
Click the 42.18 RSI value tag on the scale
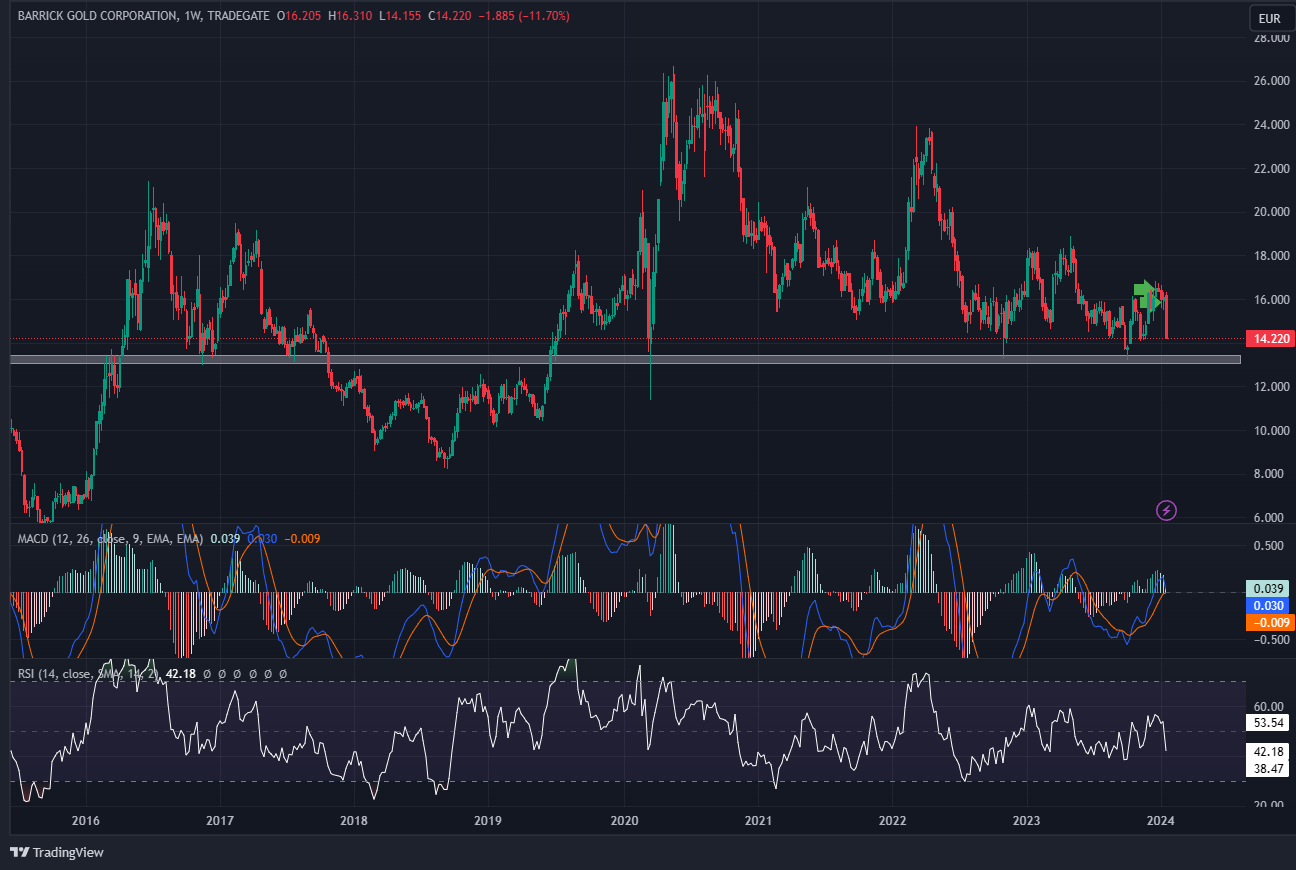[1266, 753]
